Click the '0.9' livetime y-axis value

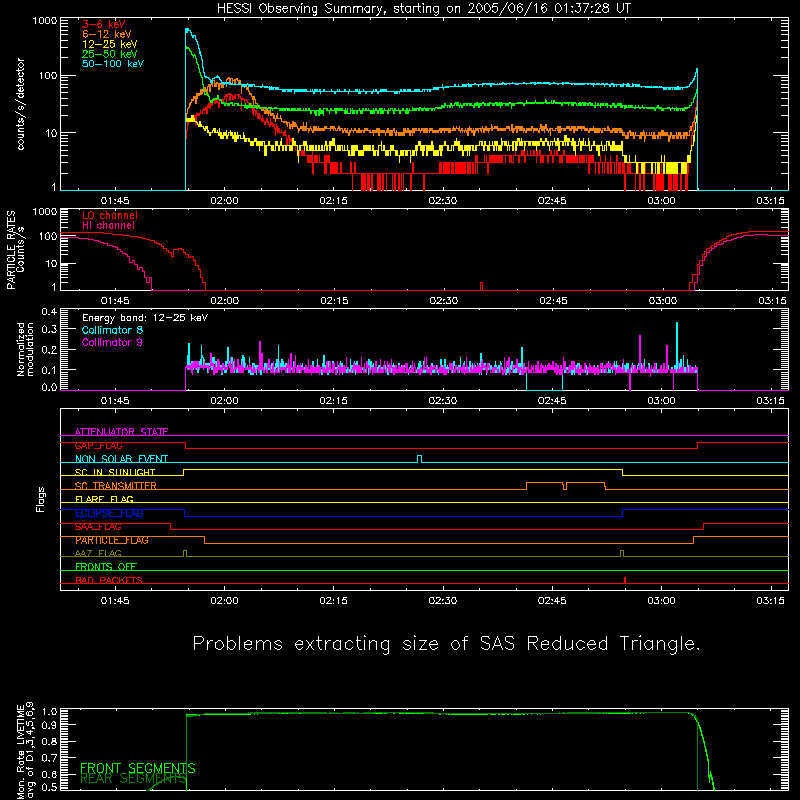(x=49, y=724)
